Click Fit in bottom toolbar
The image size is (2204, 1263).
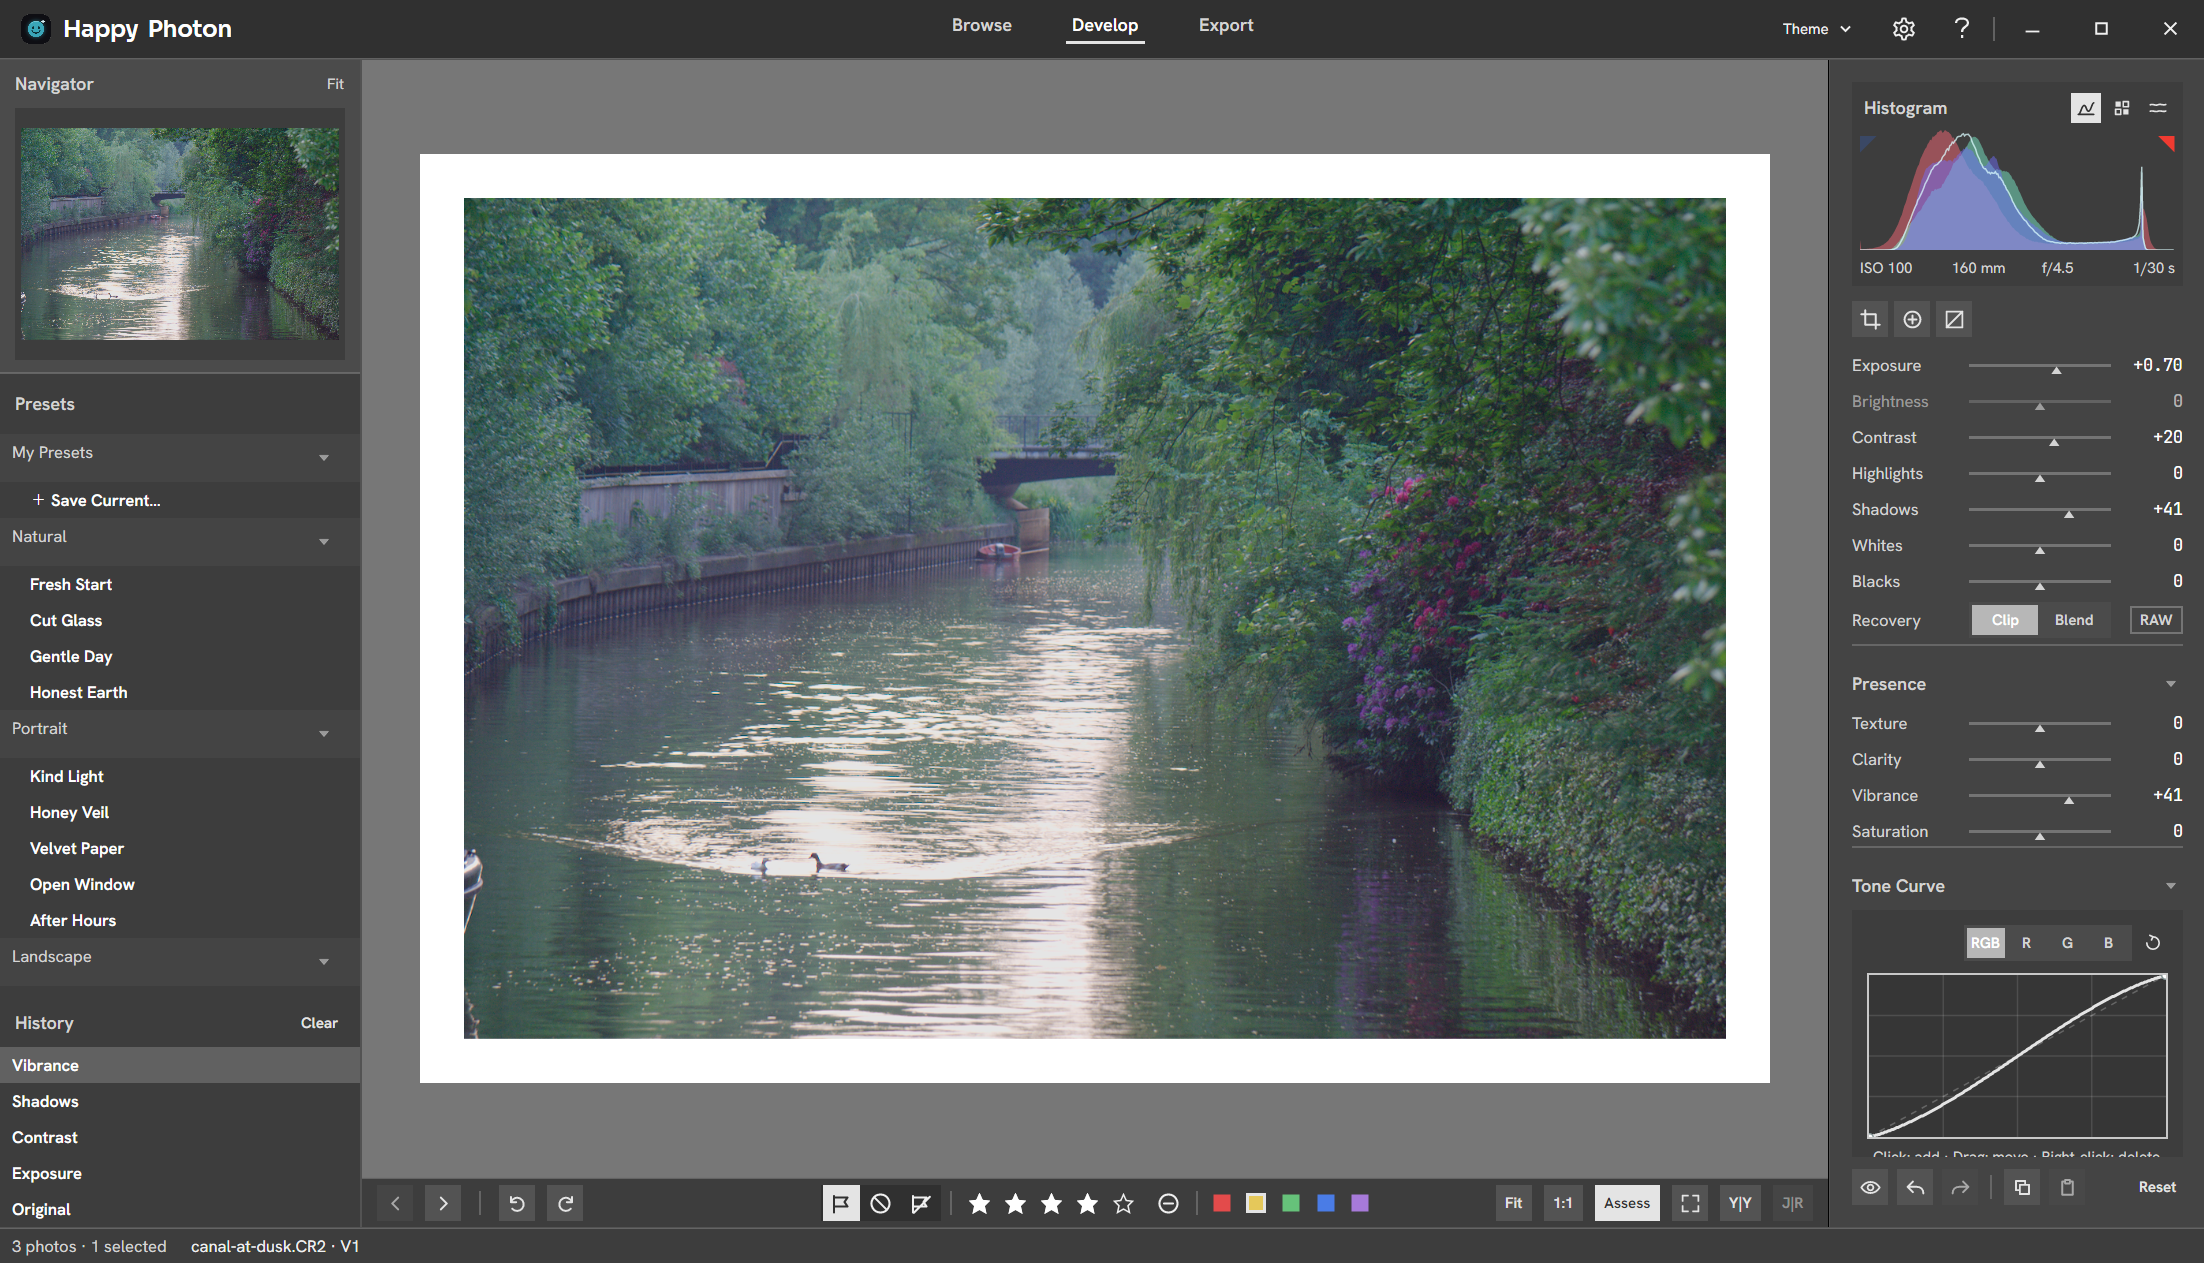tap(1514, 1203)
